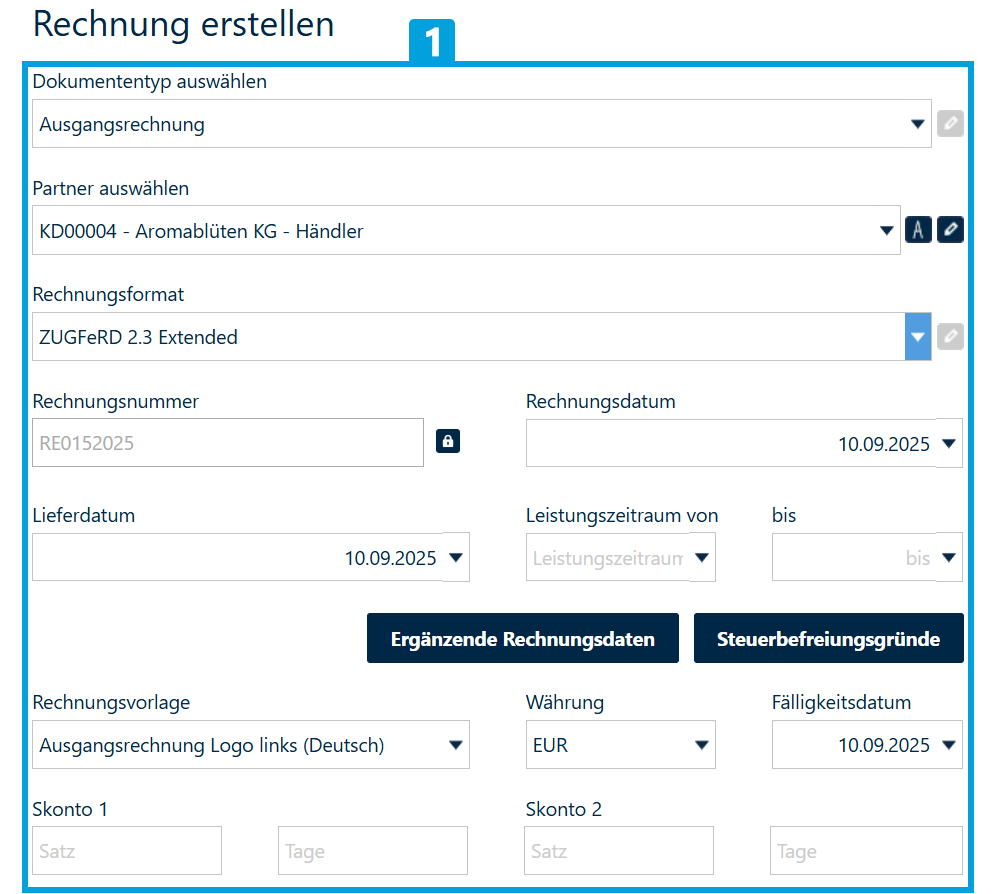
Task: Expand the Partner dropdown showing Aromablüten KG
Action: pos(886,229)
